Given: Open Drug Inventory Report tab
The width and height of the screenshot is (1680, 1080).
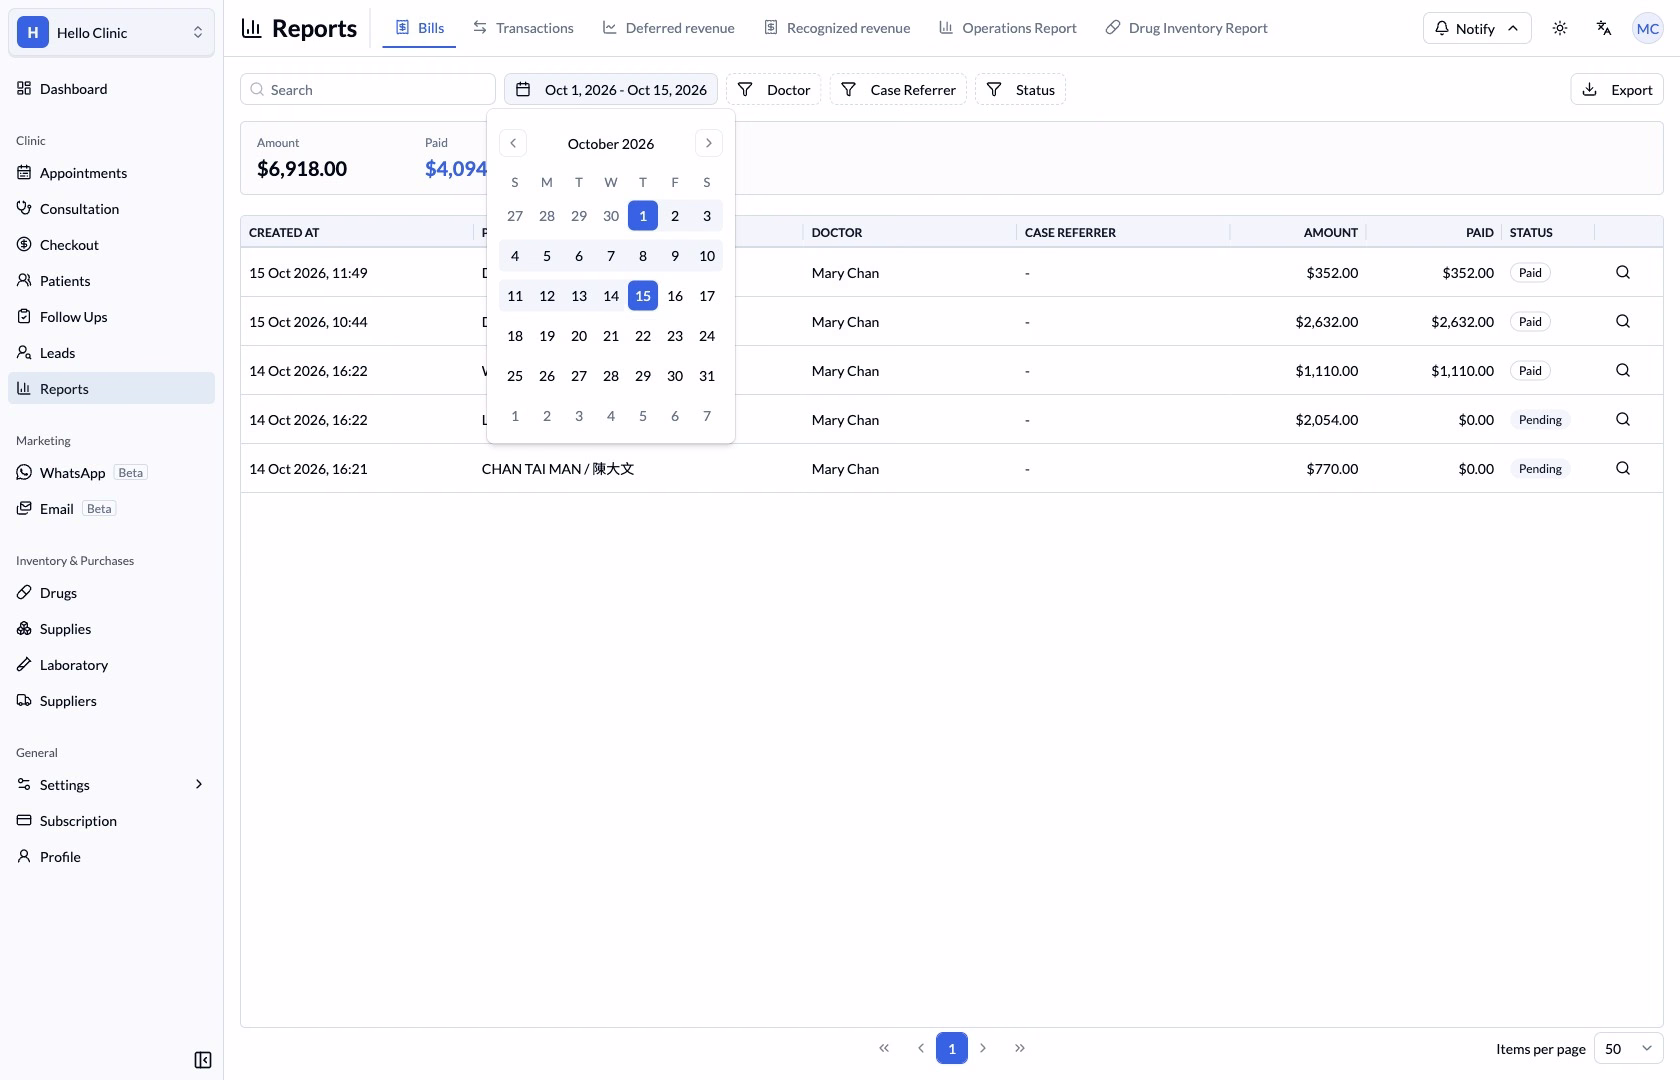Looking at the screenshot, I should [1186, 28].
